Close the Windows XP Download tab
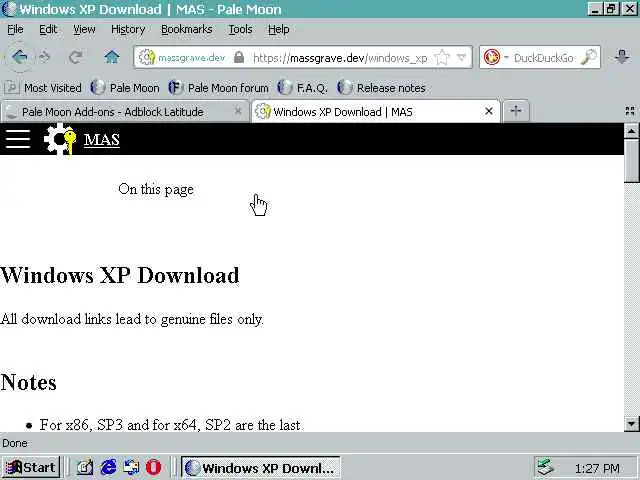640x480 pixels. 489,111
